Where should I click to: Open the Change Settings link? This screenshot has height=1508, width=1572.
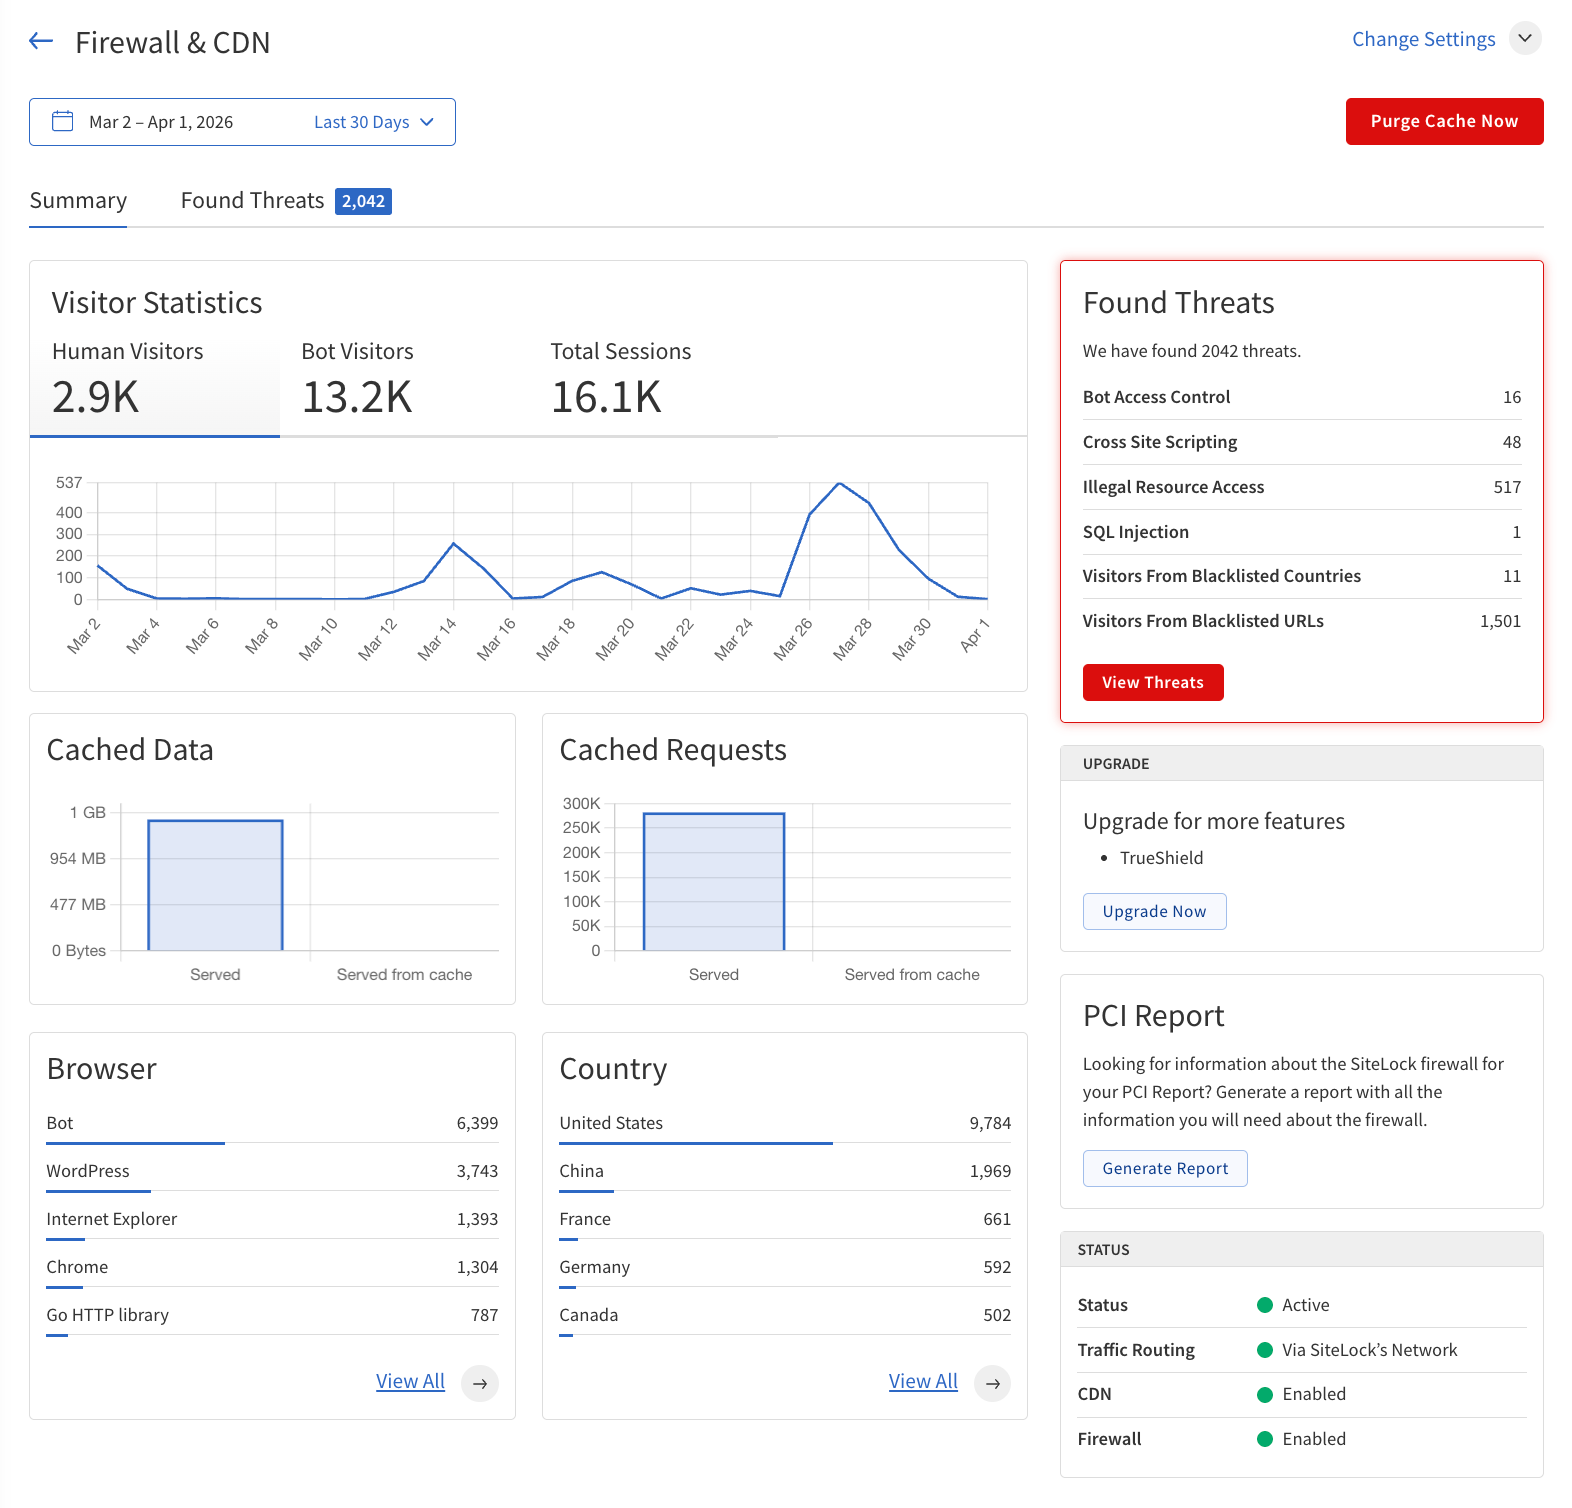pyautogui.click(x=1423, y=39)
